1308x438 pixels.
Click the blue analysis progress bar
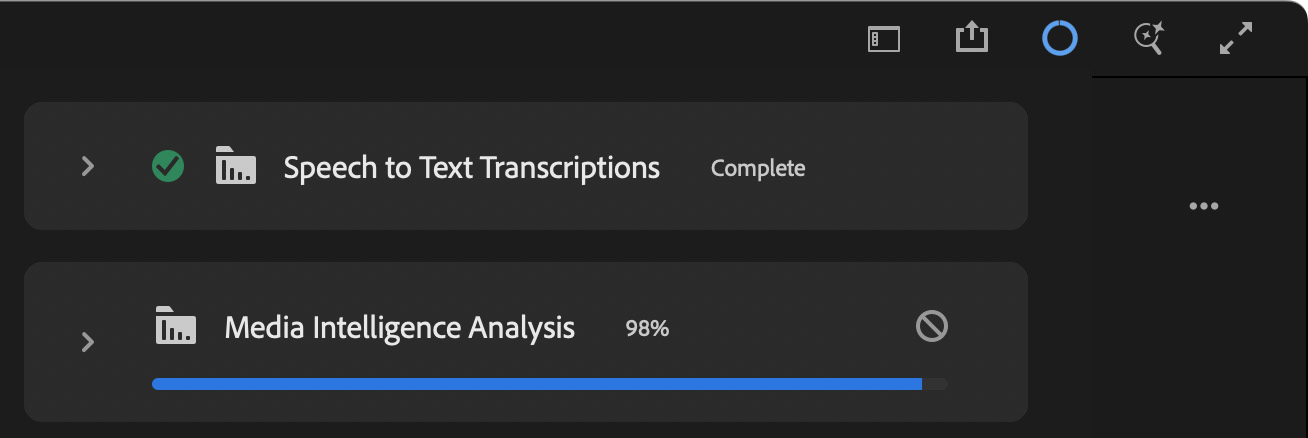click(x=536, y=384)
